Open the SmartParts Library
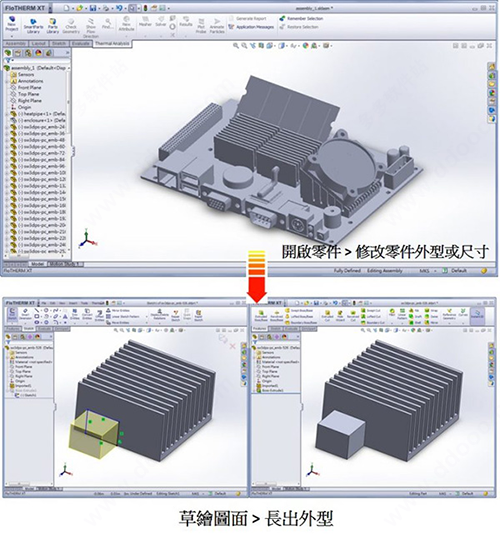 [33, 26]
